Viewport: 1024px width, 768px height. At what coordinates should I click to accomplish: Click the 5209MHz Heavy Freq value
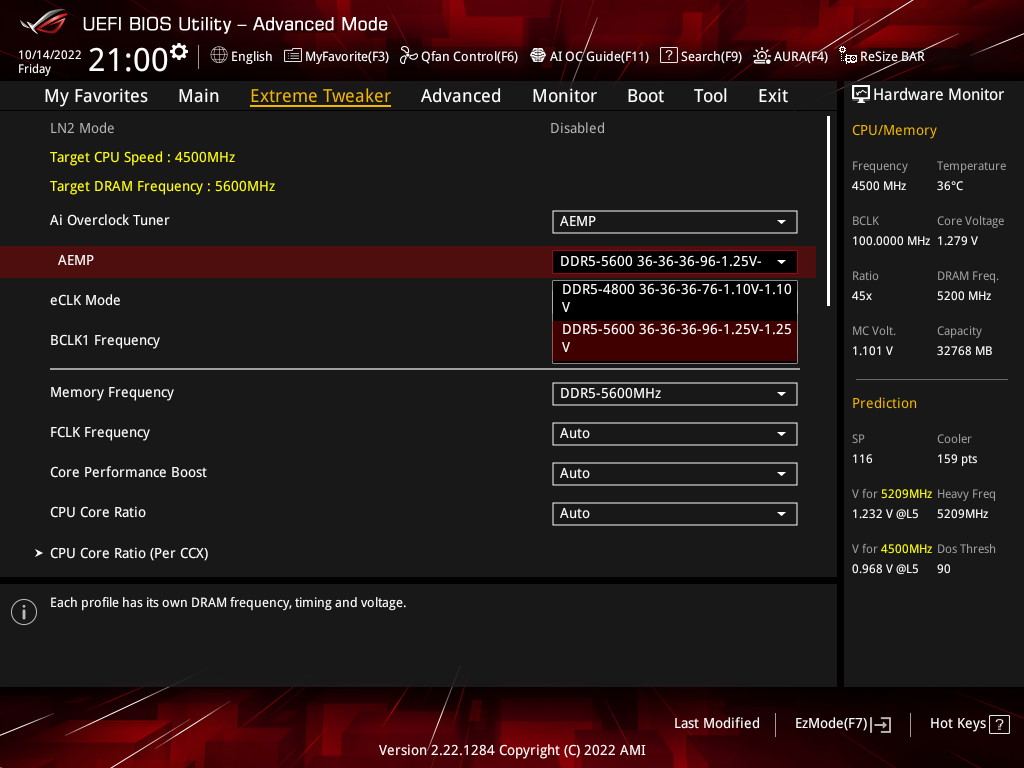click(x=963, y=514)
